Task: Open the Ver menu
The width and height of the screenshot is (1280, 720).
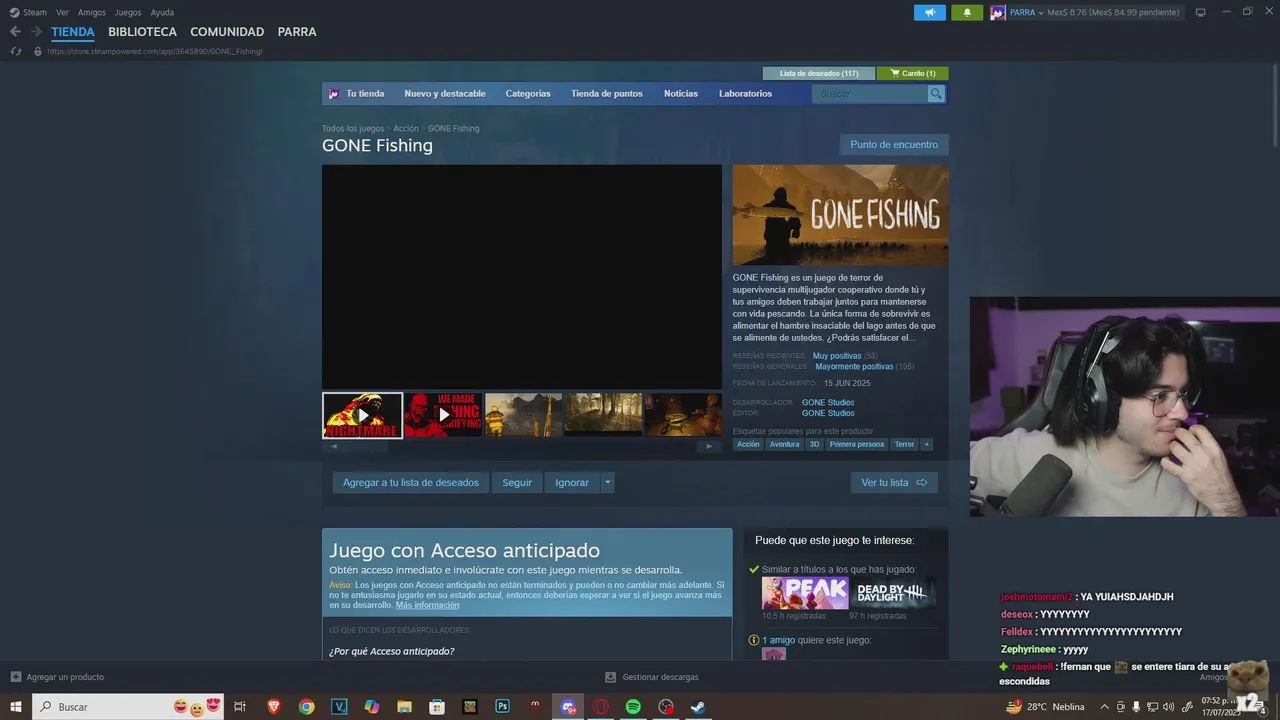Action: (62, 12)
